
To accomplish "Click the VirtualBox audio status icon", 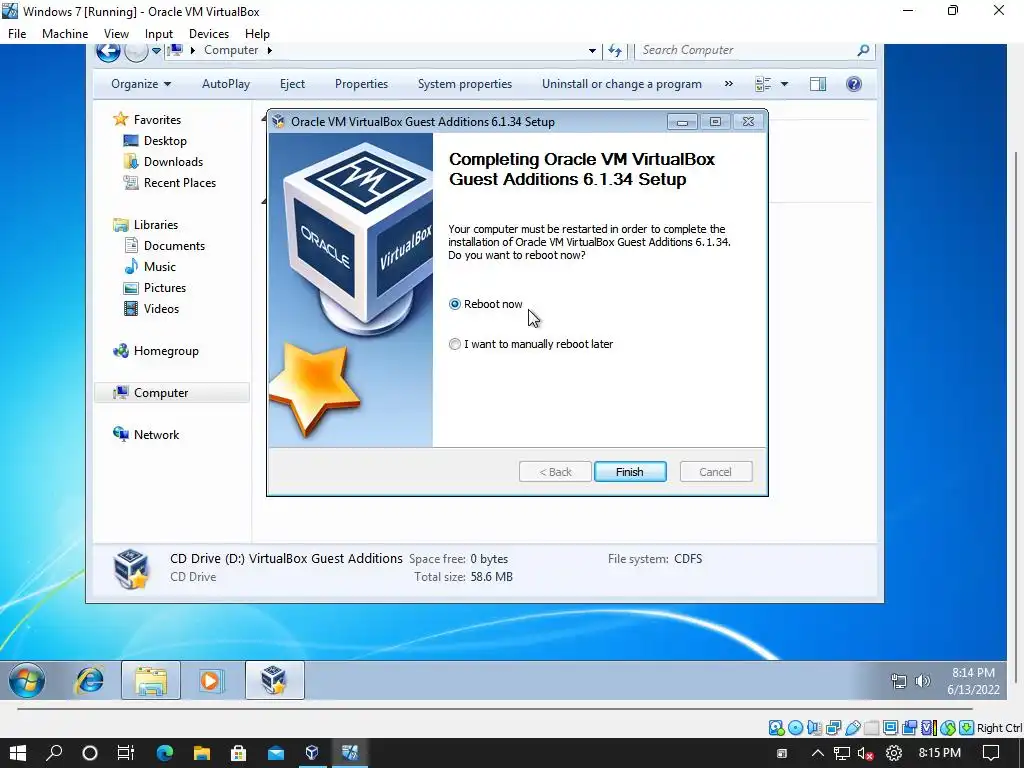I will point(814,728).
